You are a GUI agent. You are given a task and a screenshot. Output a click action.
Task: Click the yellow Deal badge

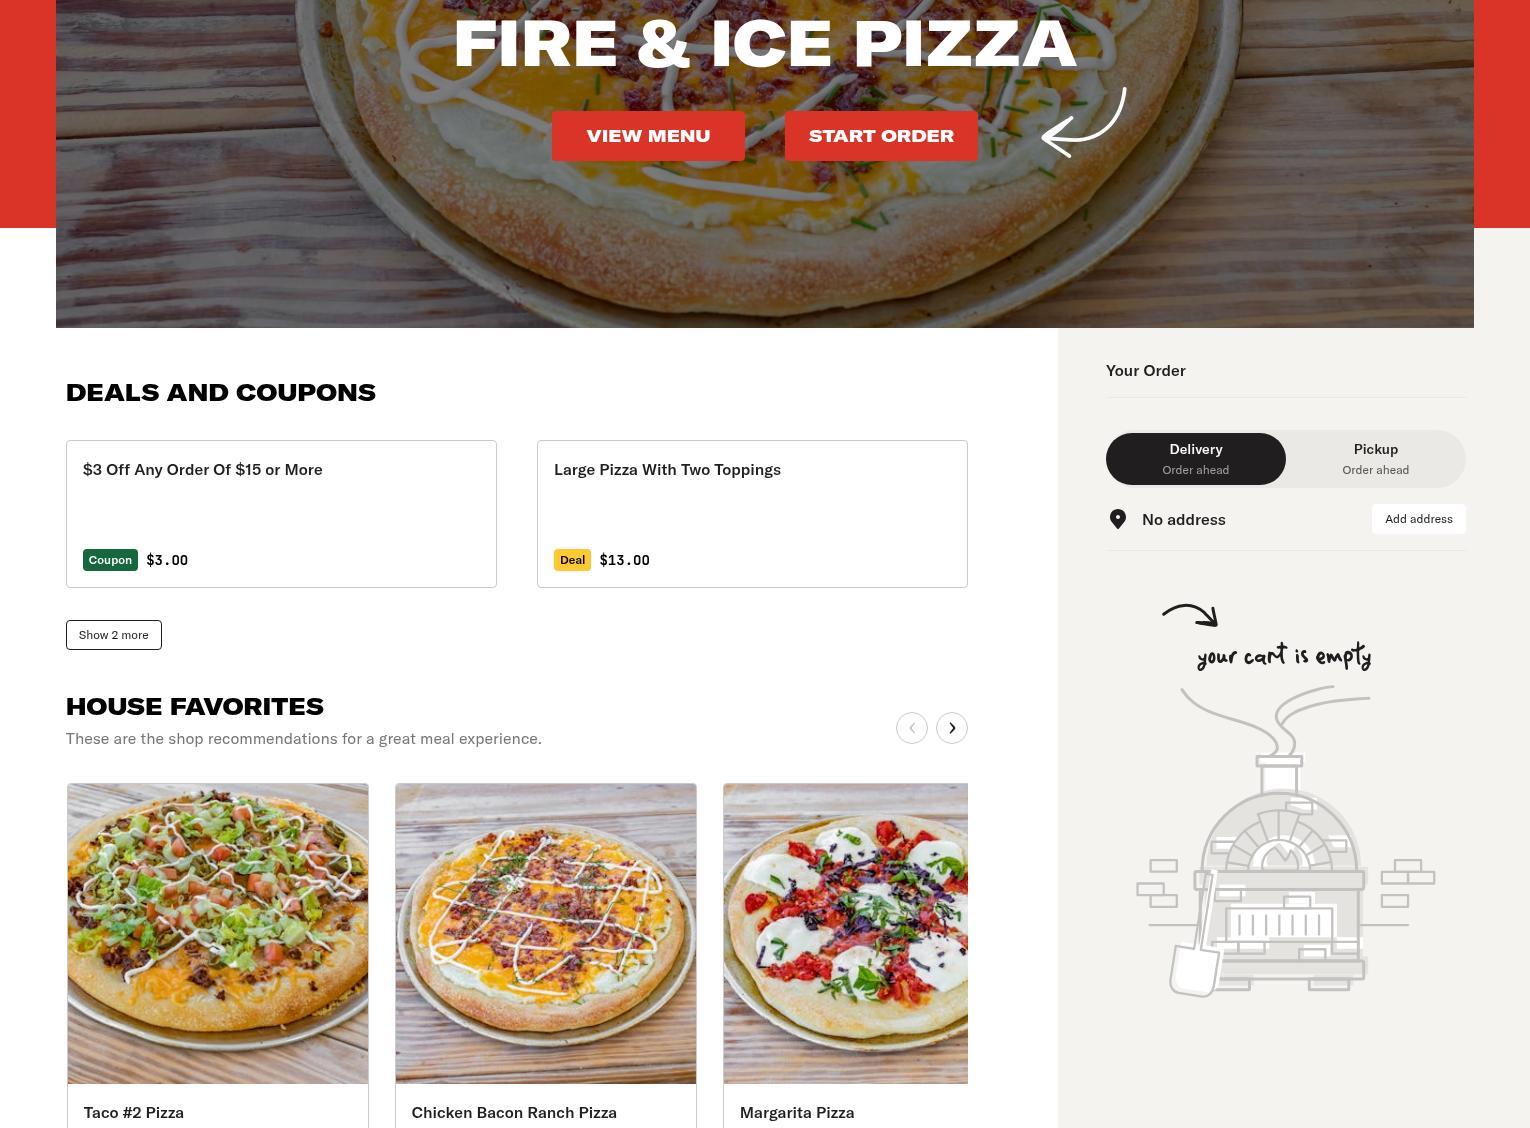572,560
